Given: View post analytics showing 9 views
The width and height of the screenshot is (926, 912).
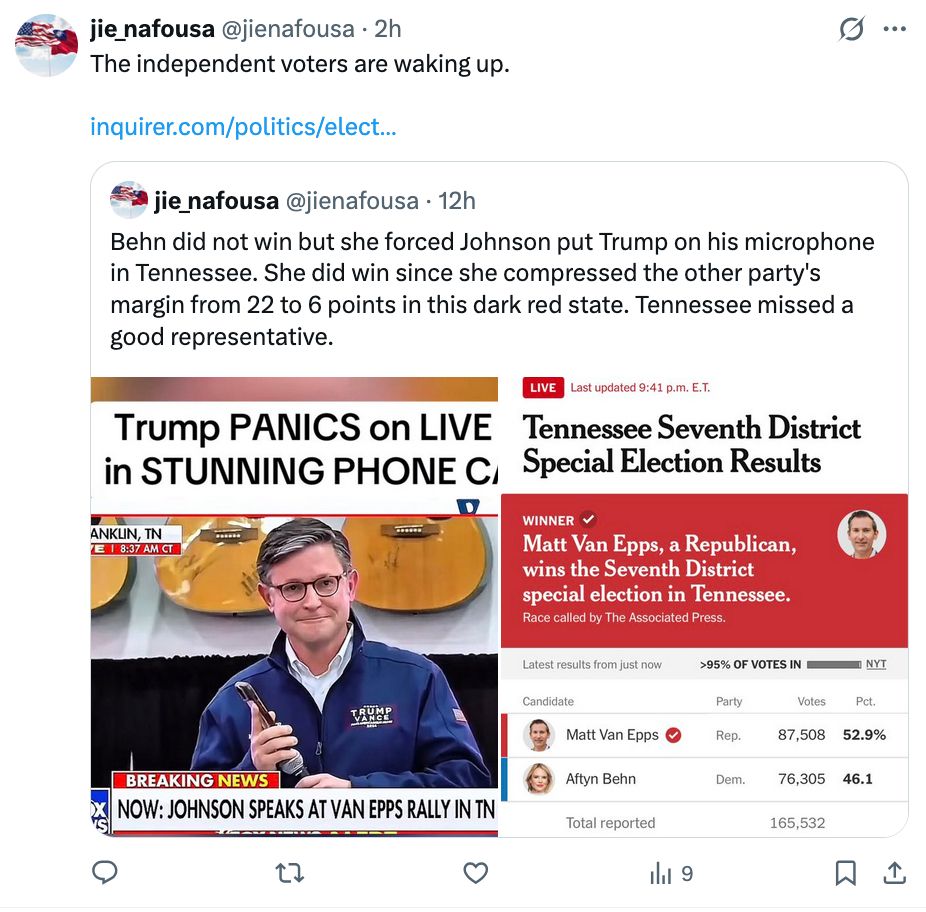Looking at the screenshot, I should [671, 873].
